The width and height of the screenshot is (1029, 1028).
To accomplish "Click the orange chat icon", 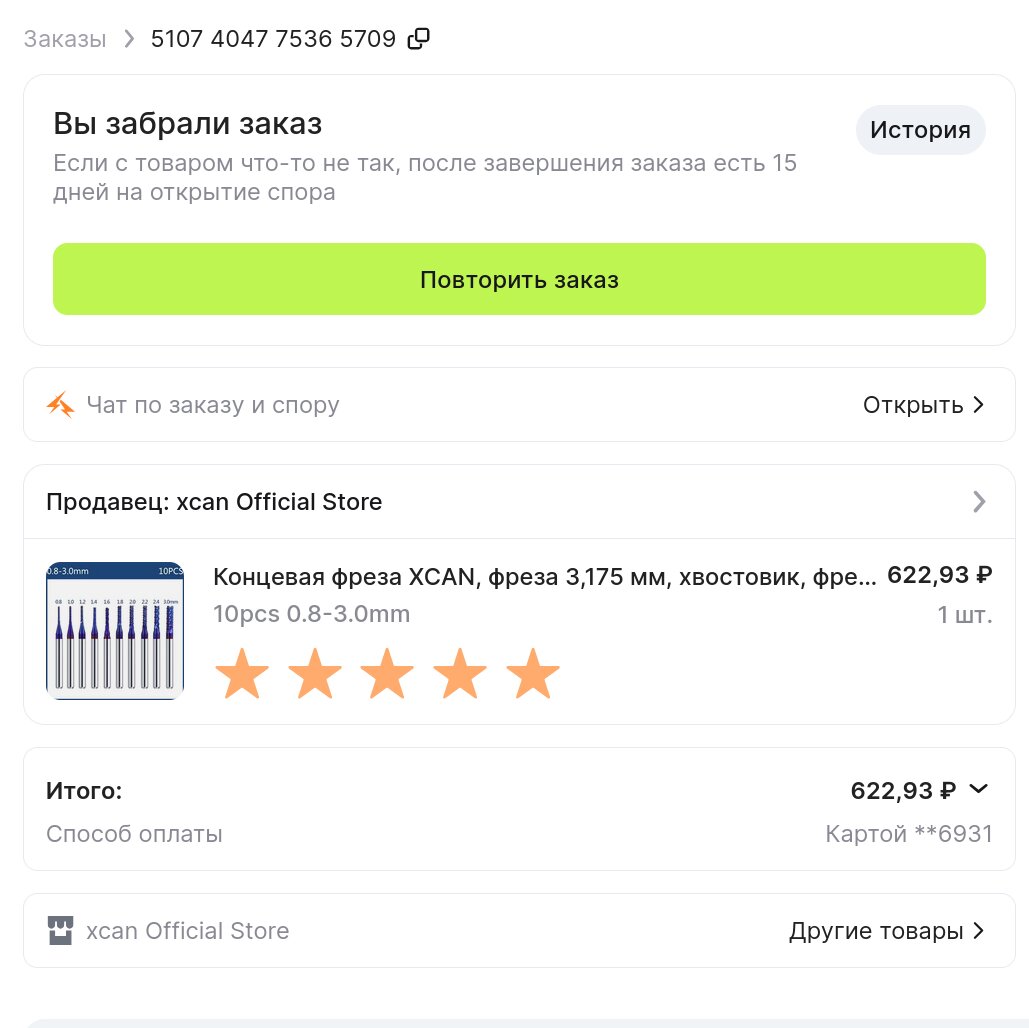I will coord(60,405).
